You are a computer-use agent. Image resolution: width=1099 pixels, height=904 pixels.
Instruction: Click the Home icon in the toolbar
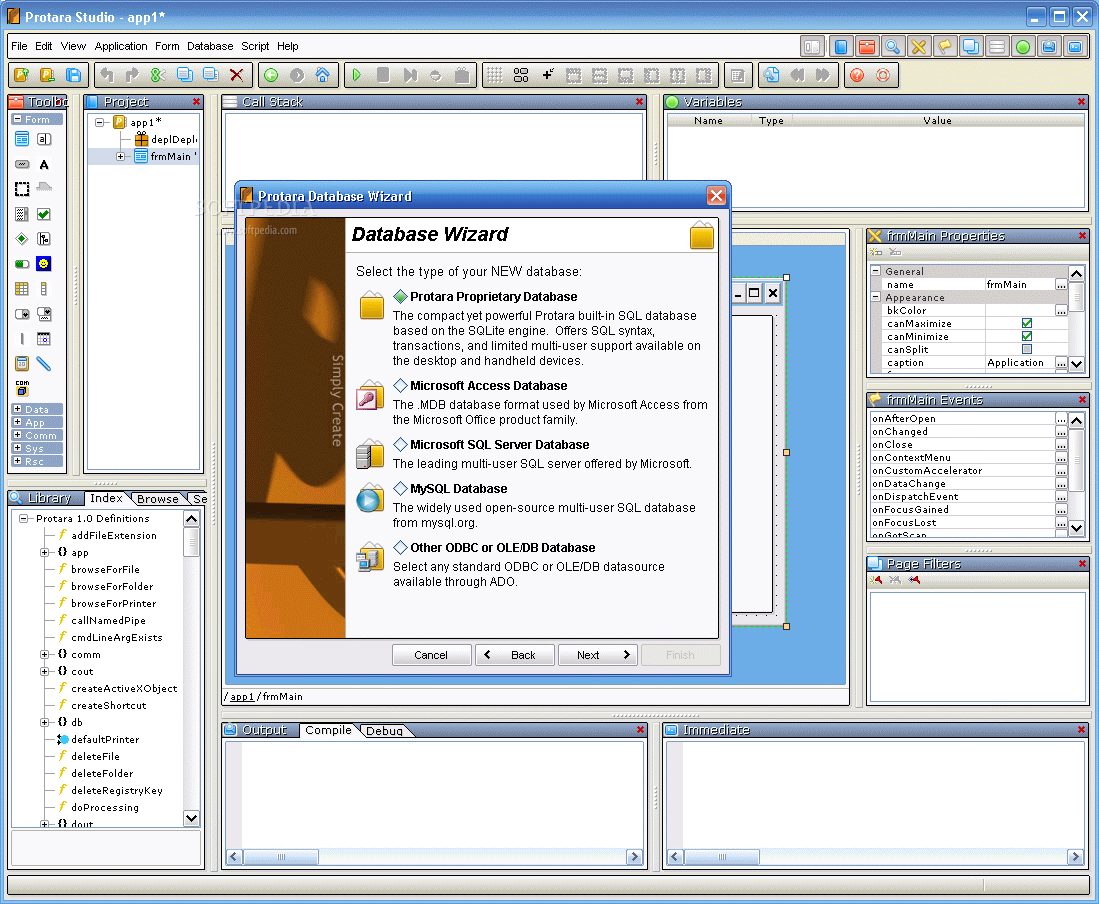point(322,75)
